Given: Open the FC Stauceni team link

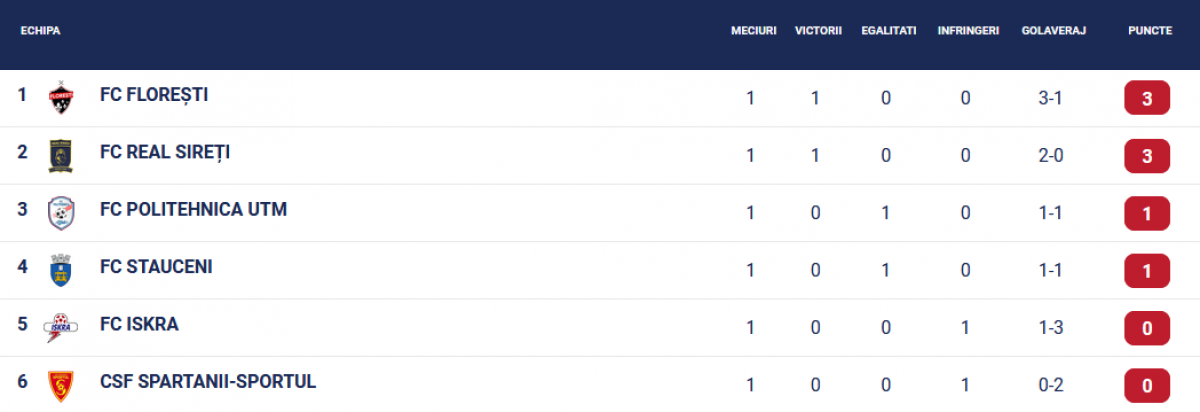Looking at the screenshot, I should tap(156, 267).
